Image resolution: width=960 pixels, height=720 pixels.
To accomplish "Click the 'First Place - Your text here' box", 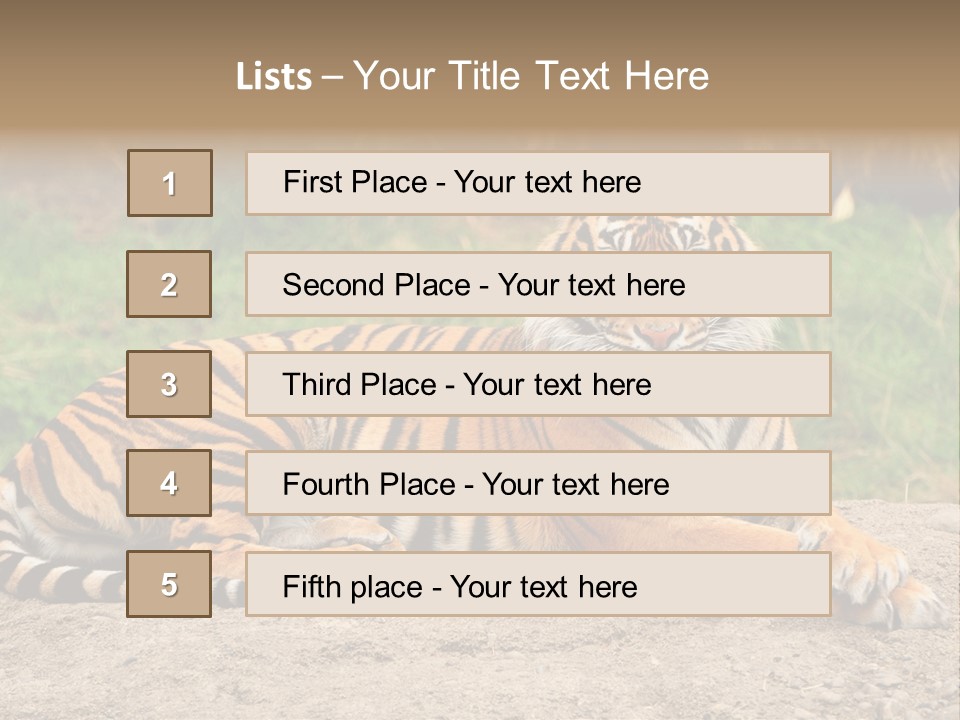I will (x=538, y=183).
